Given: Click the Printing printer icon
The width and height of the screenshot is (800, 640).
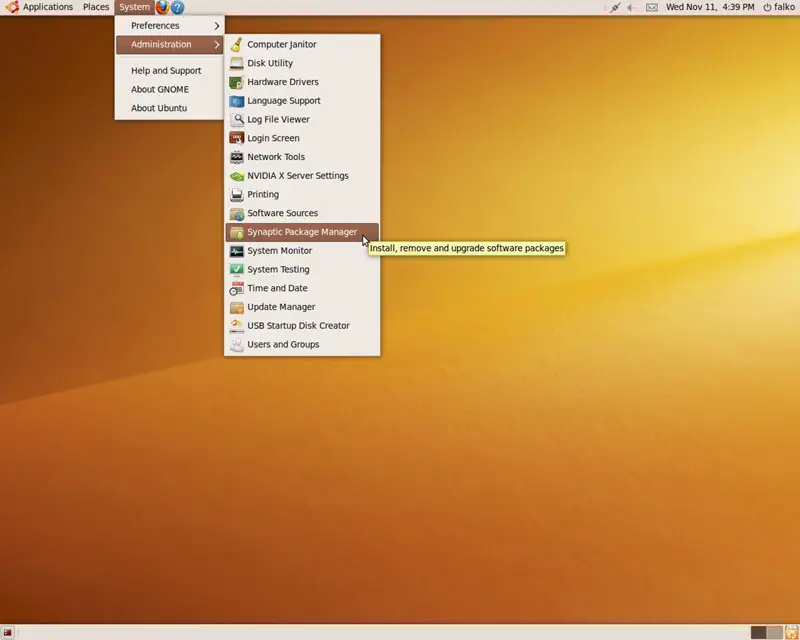Looking at the screenshot, I should coord(236,194).
